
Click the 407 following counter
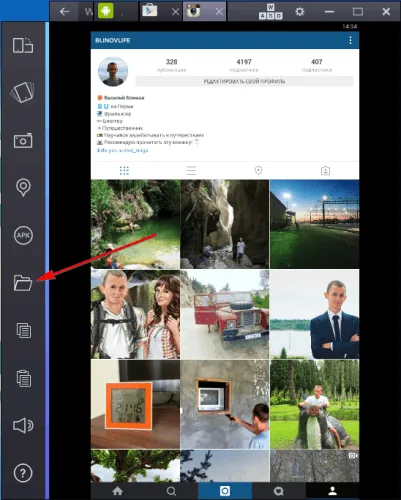(317, 65)
